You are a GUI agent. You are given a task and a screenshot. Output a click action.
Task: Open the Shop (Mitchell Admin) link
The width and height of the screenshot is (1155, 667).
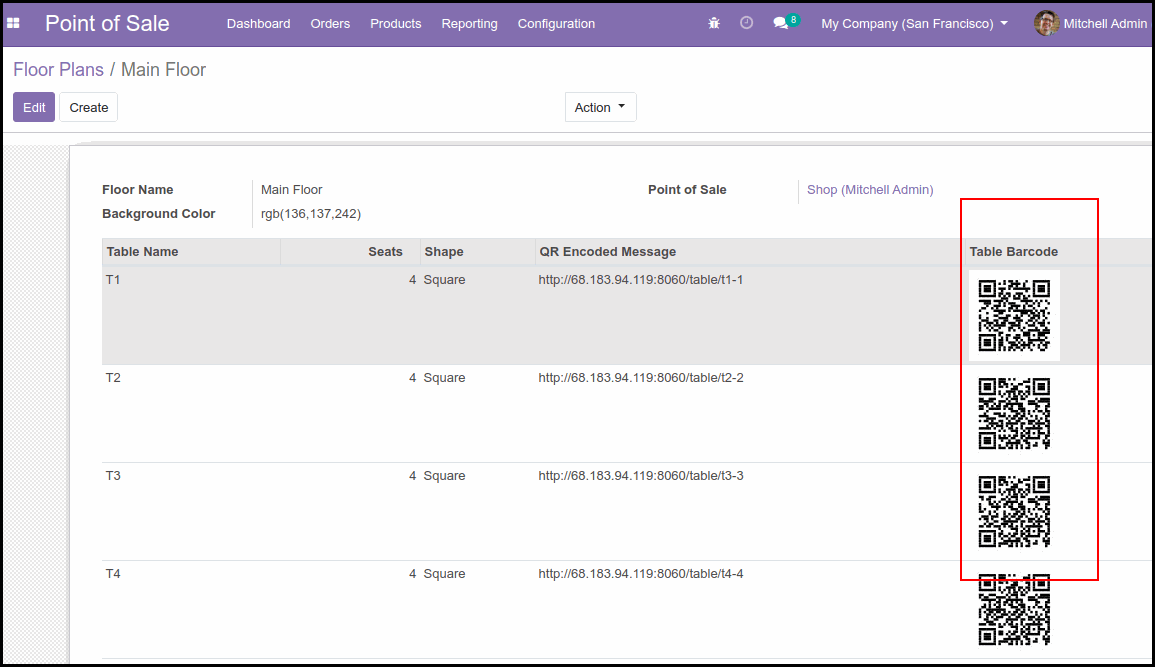[870, 190]
